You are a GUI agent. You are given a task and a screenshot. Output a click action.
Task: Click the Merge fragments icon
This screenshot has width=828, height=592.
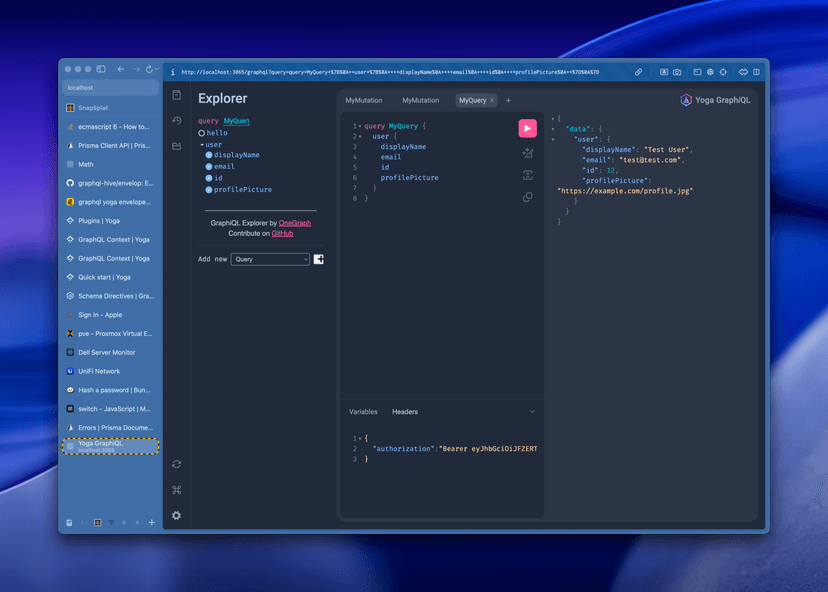point(527,175)
